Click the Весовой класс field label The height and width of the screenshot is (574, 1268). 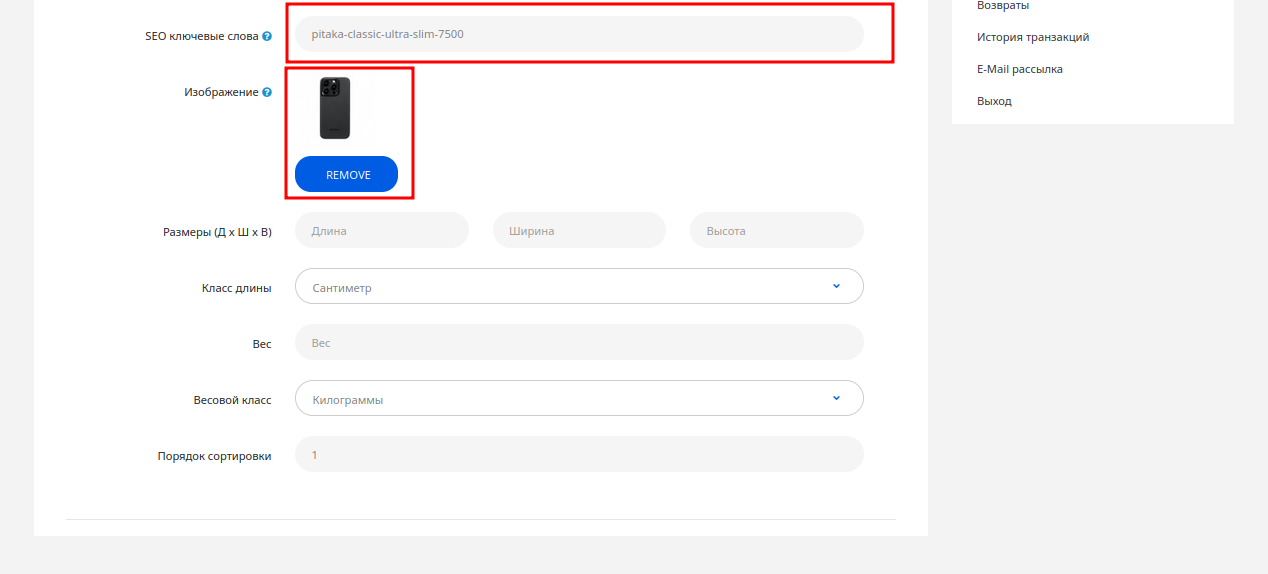pos(232,399)
